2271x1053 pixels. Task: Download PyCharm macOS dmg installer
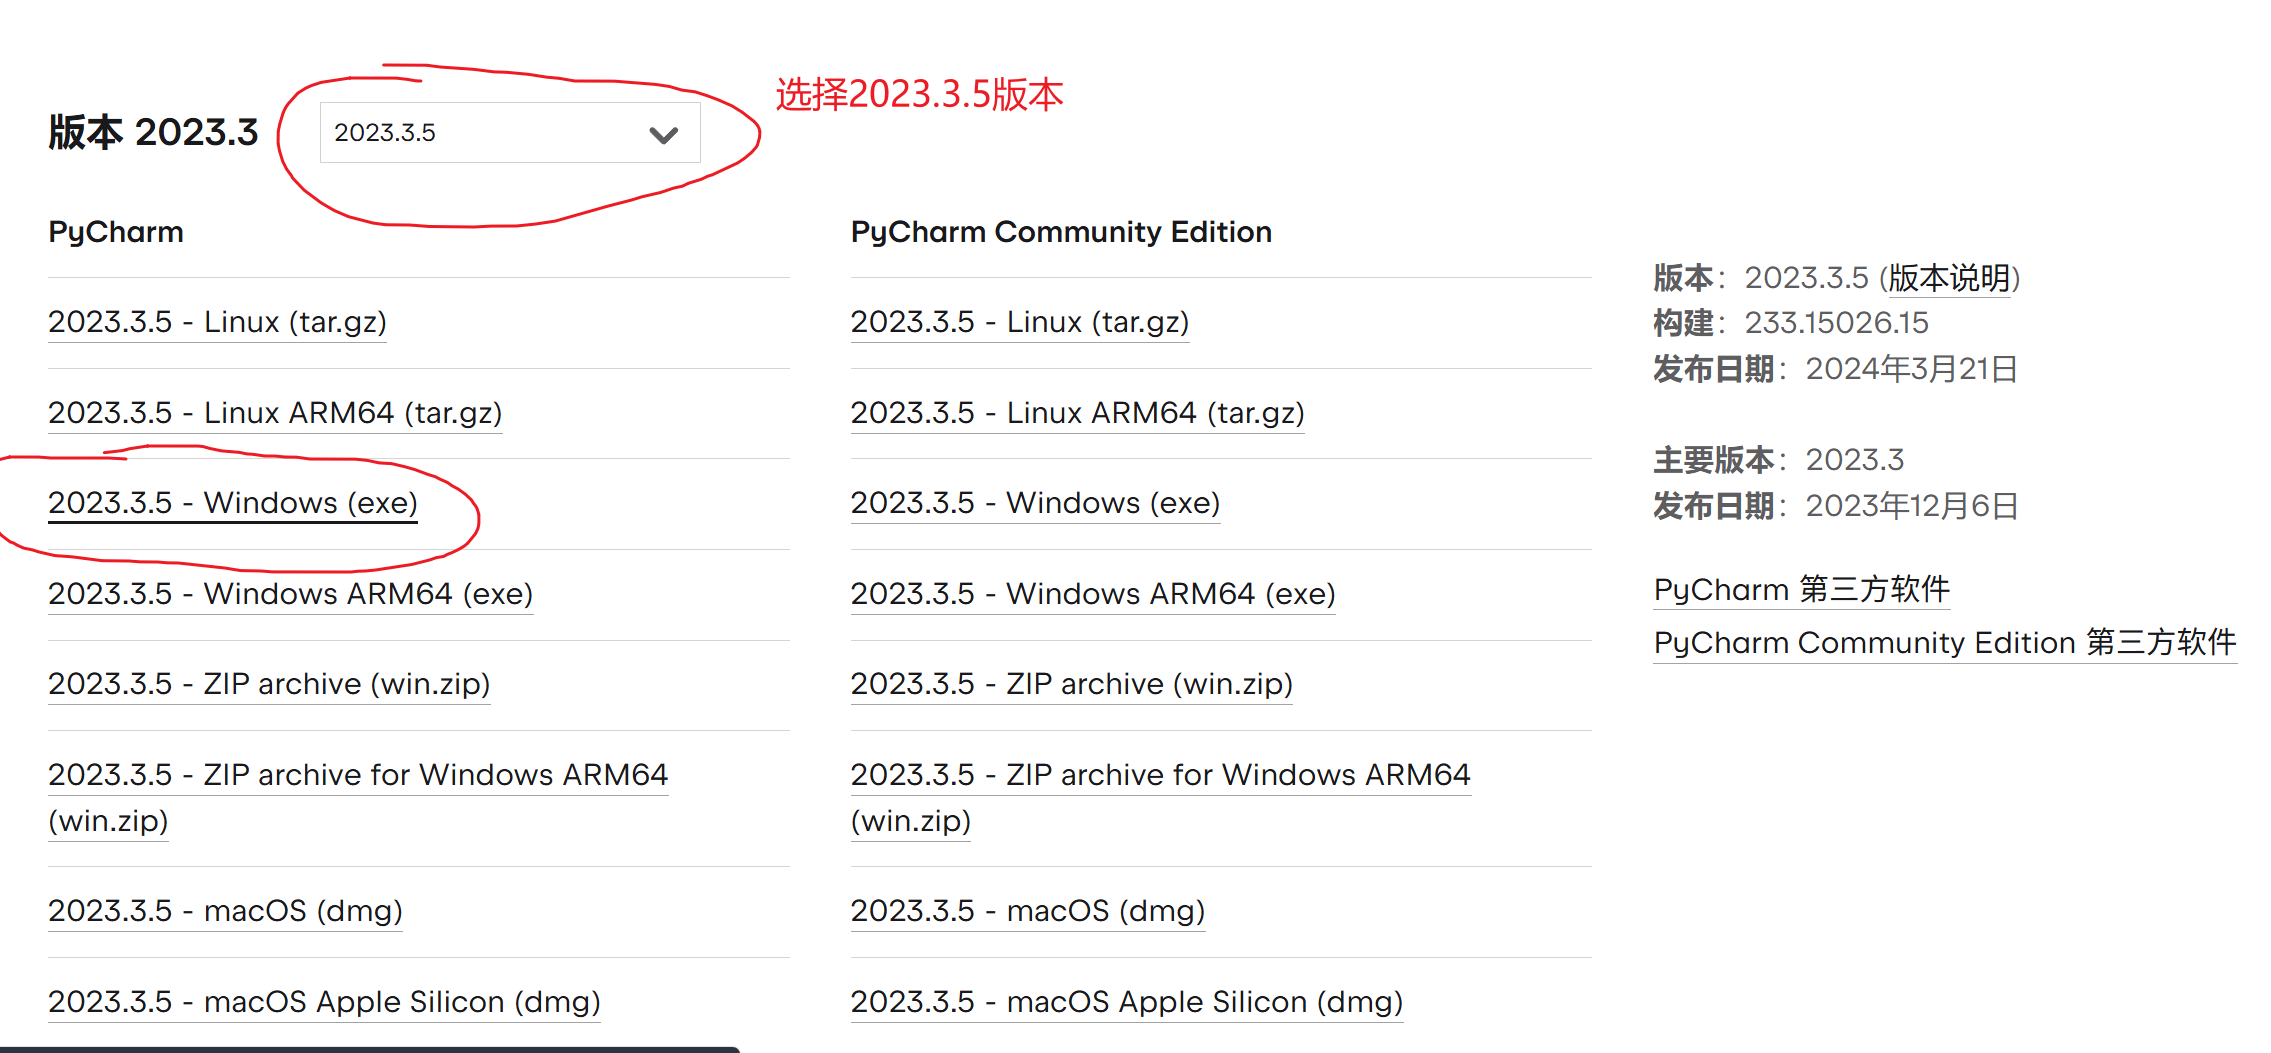click(x=224, y=911)
